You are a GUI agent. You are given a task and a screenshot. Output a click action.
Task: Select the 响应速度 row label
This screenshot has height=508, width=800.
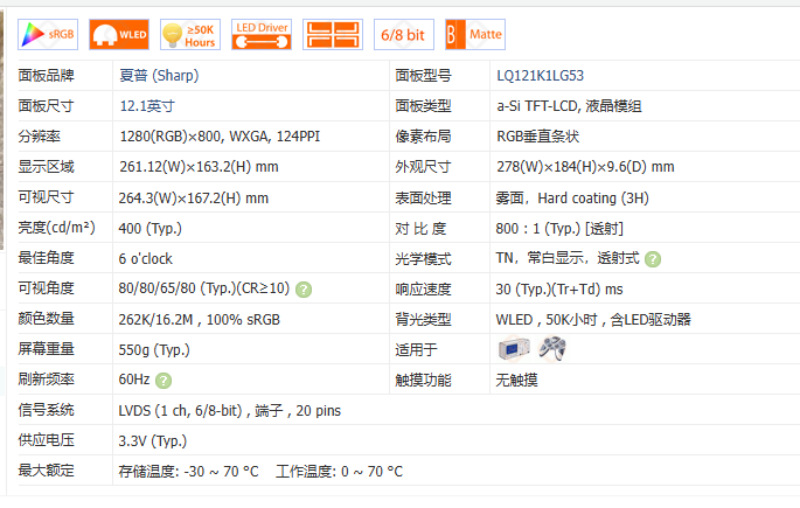pyautogui.click(x=423, y=289)
